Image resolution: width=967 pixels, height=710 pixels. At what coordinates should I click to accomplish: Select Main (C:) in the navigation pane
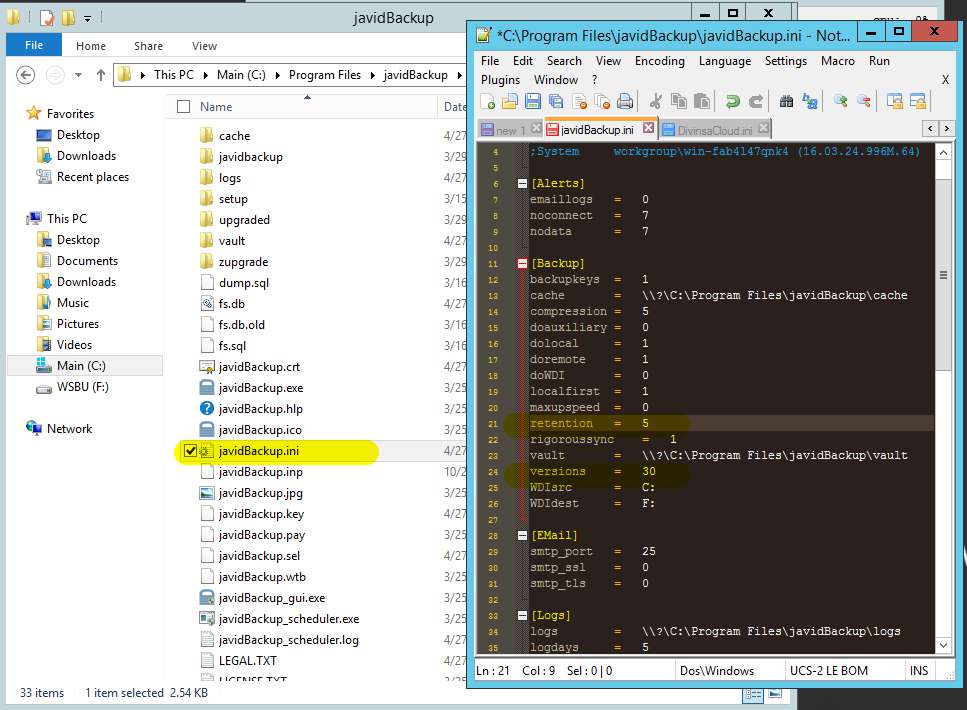pyautogui.click(x=81, y=366)
